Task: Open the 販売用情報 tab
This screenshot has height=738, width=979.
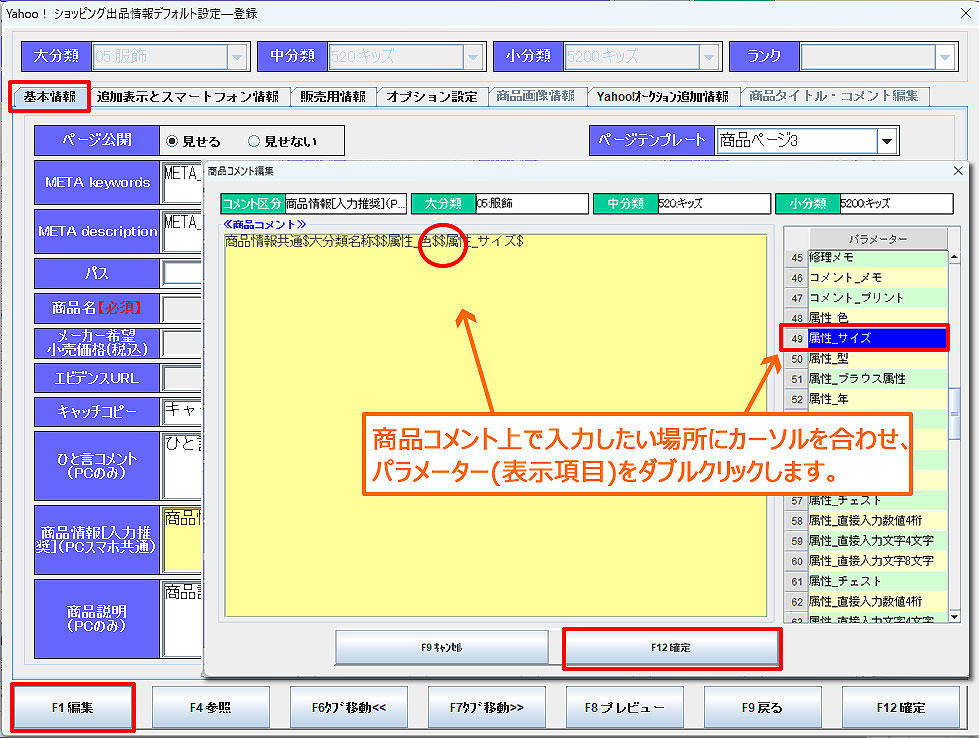Action: [332, 97]
